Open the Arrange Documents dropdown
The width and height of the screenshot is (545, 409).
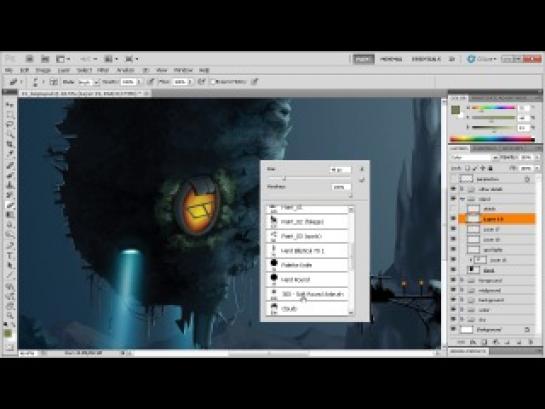(x=112, y=59)
